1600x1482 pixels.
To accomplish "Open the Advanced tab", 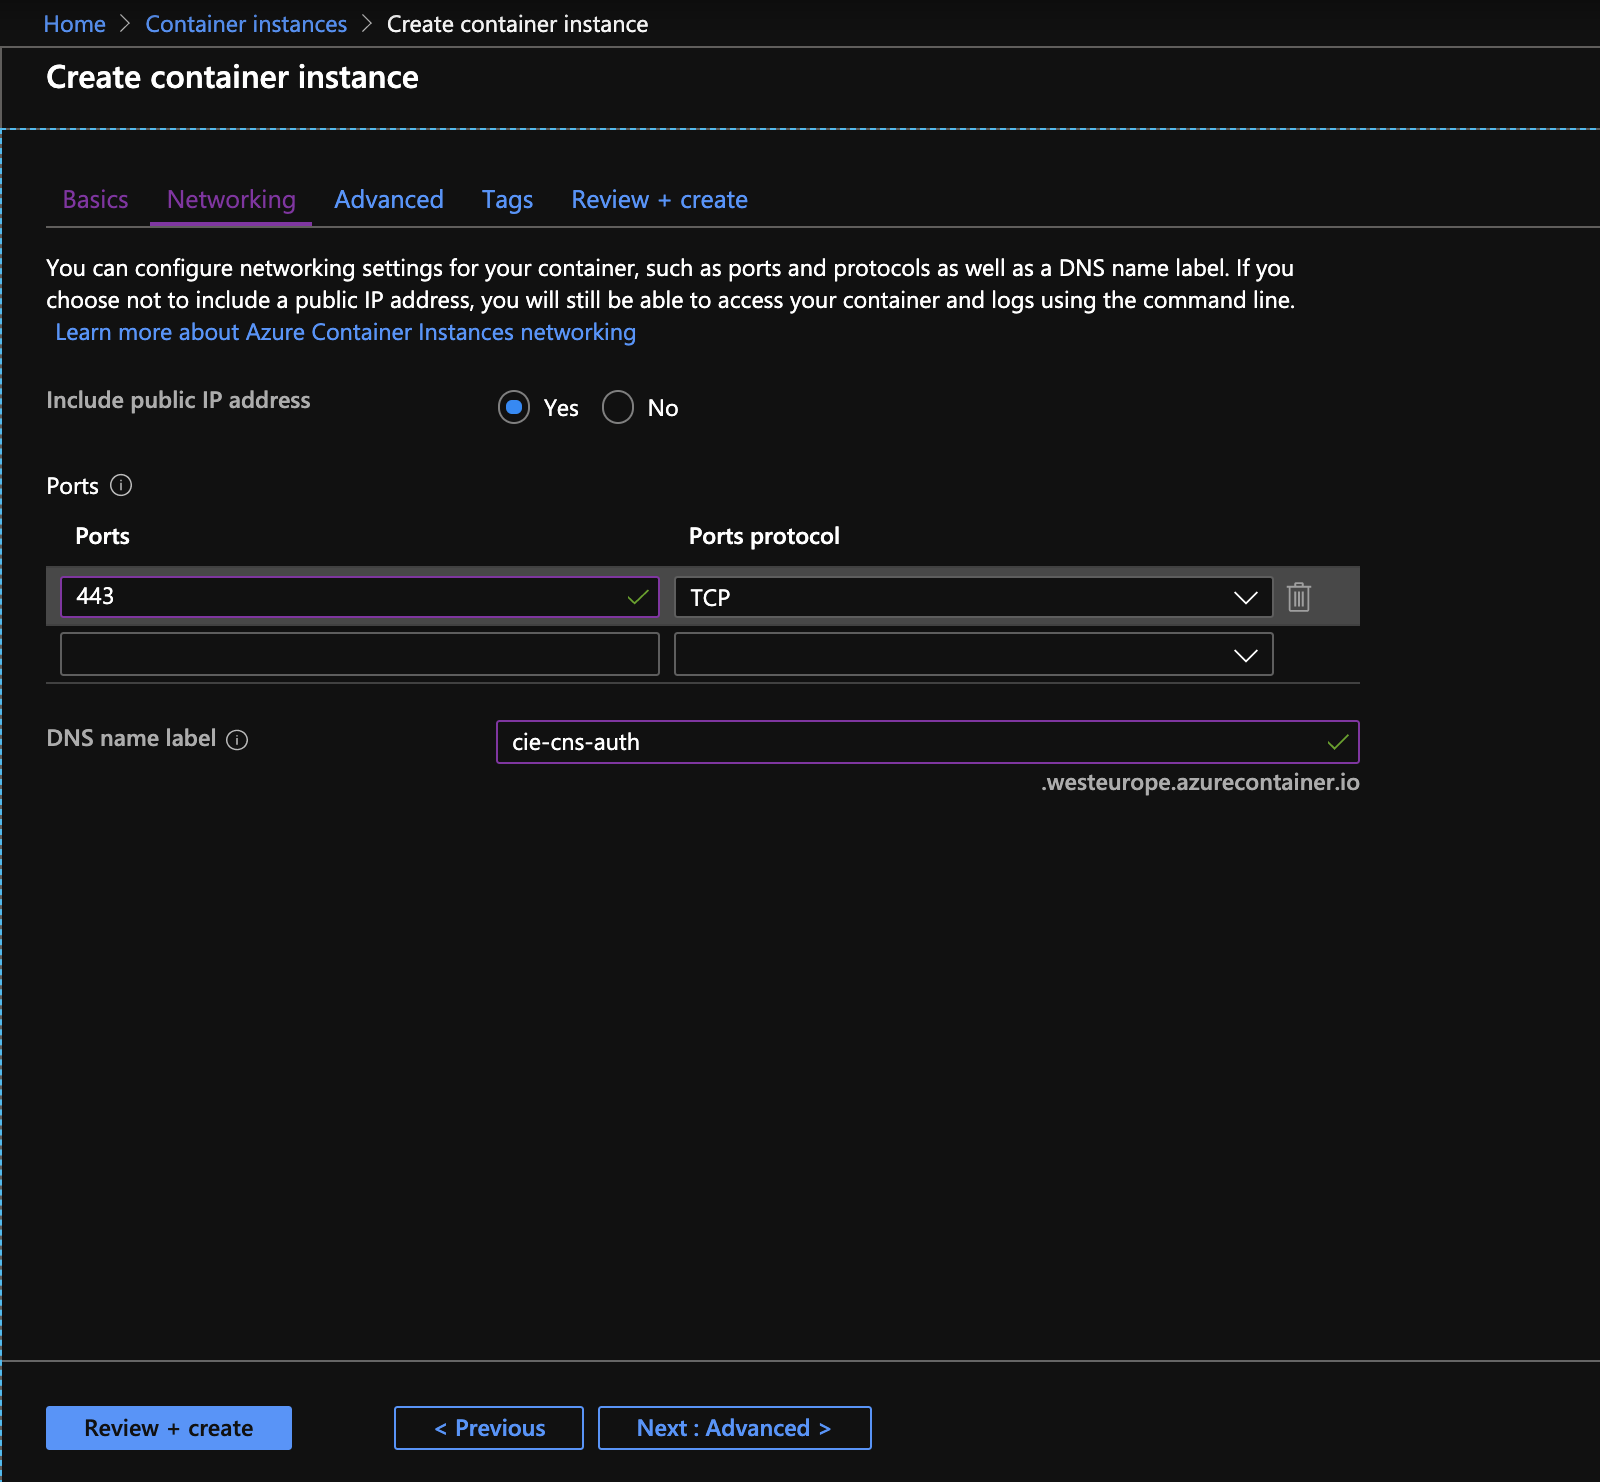I will tap(389, 199).
